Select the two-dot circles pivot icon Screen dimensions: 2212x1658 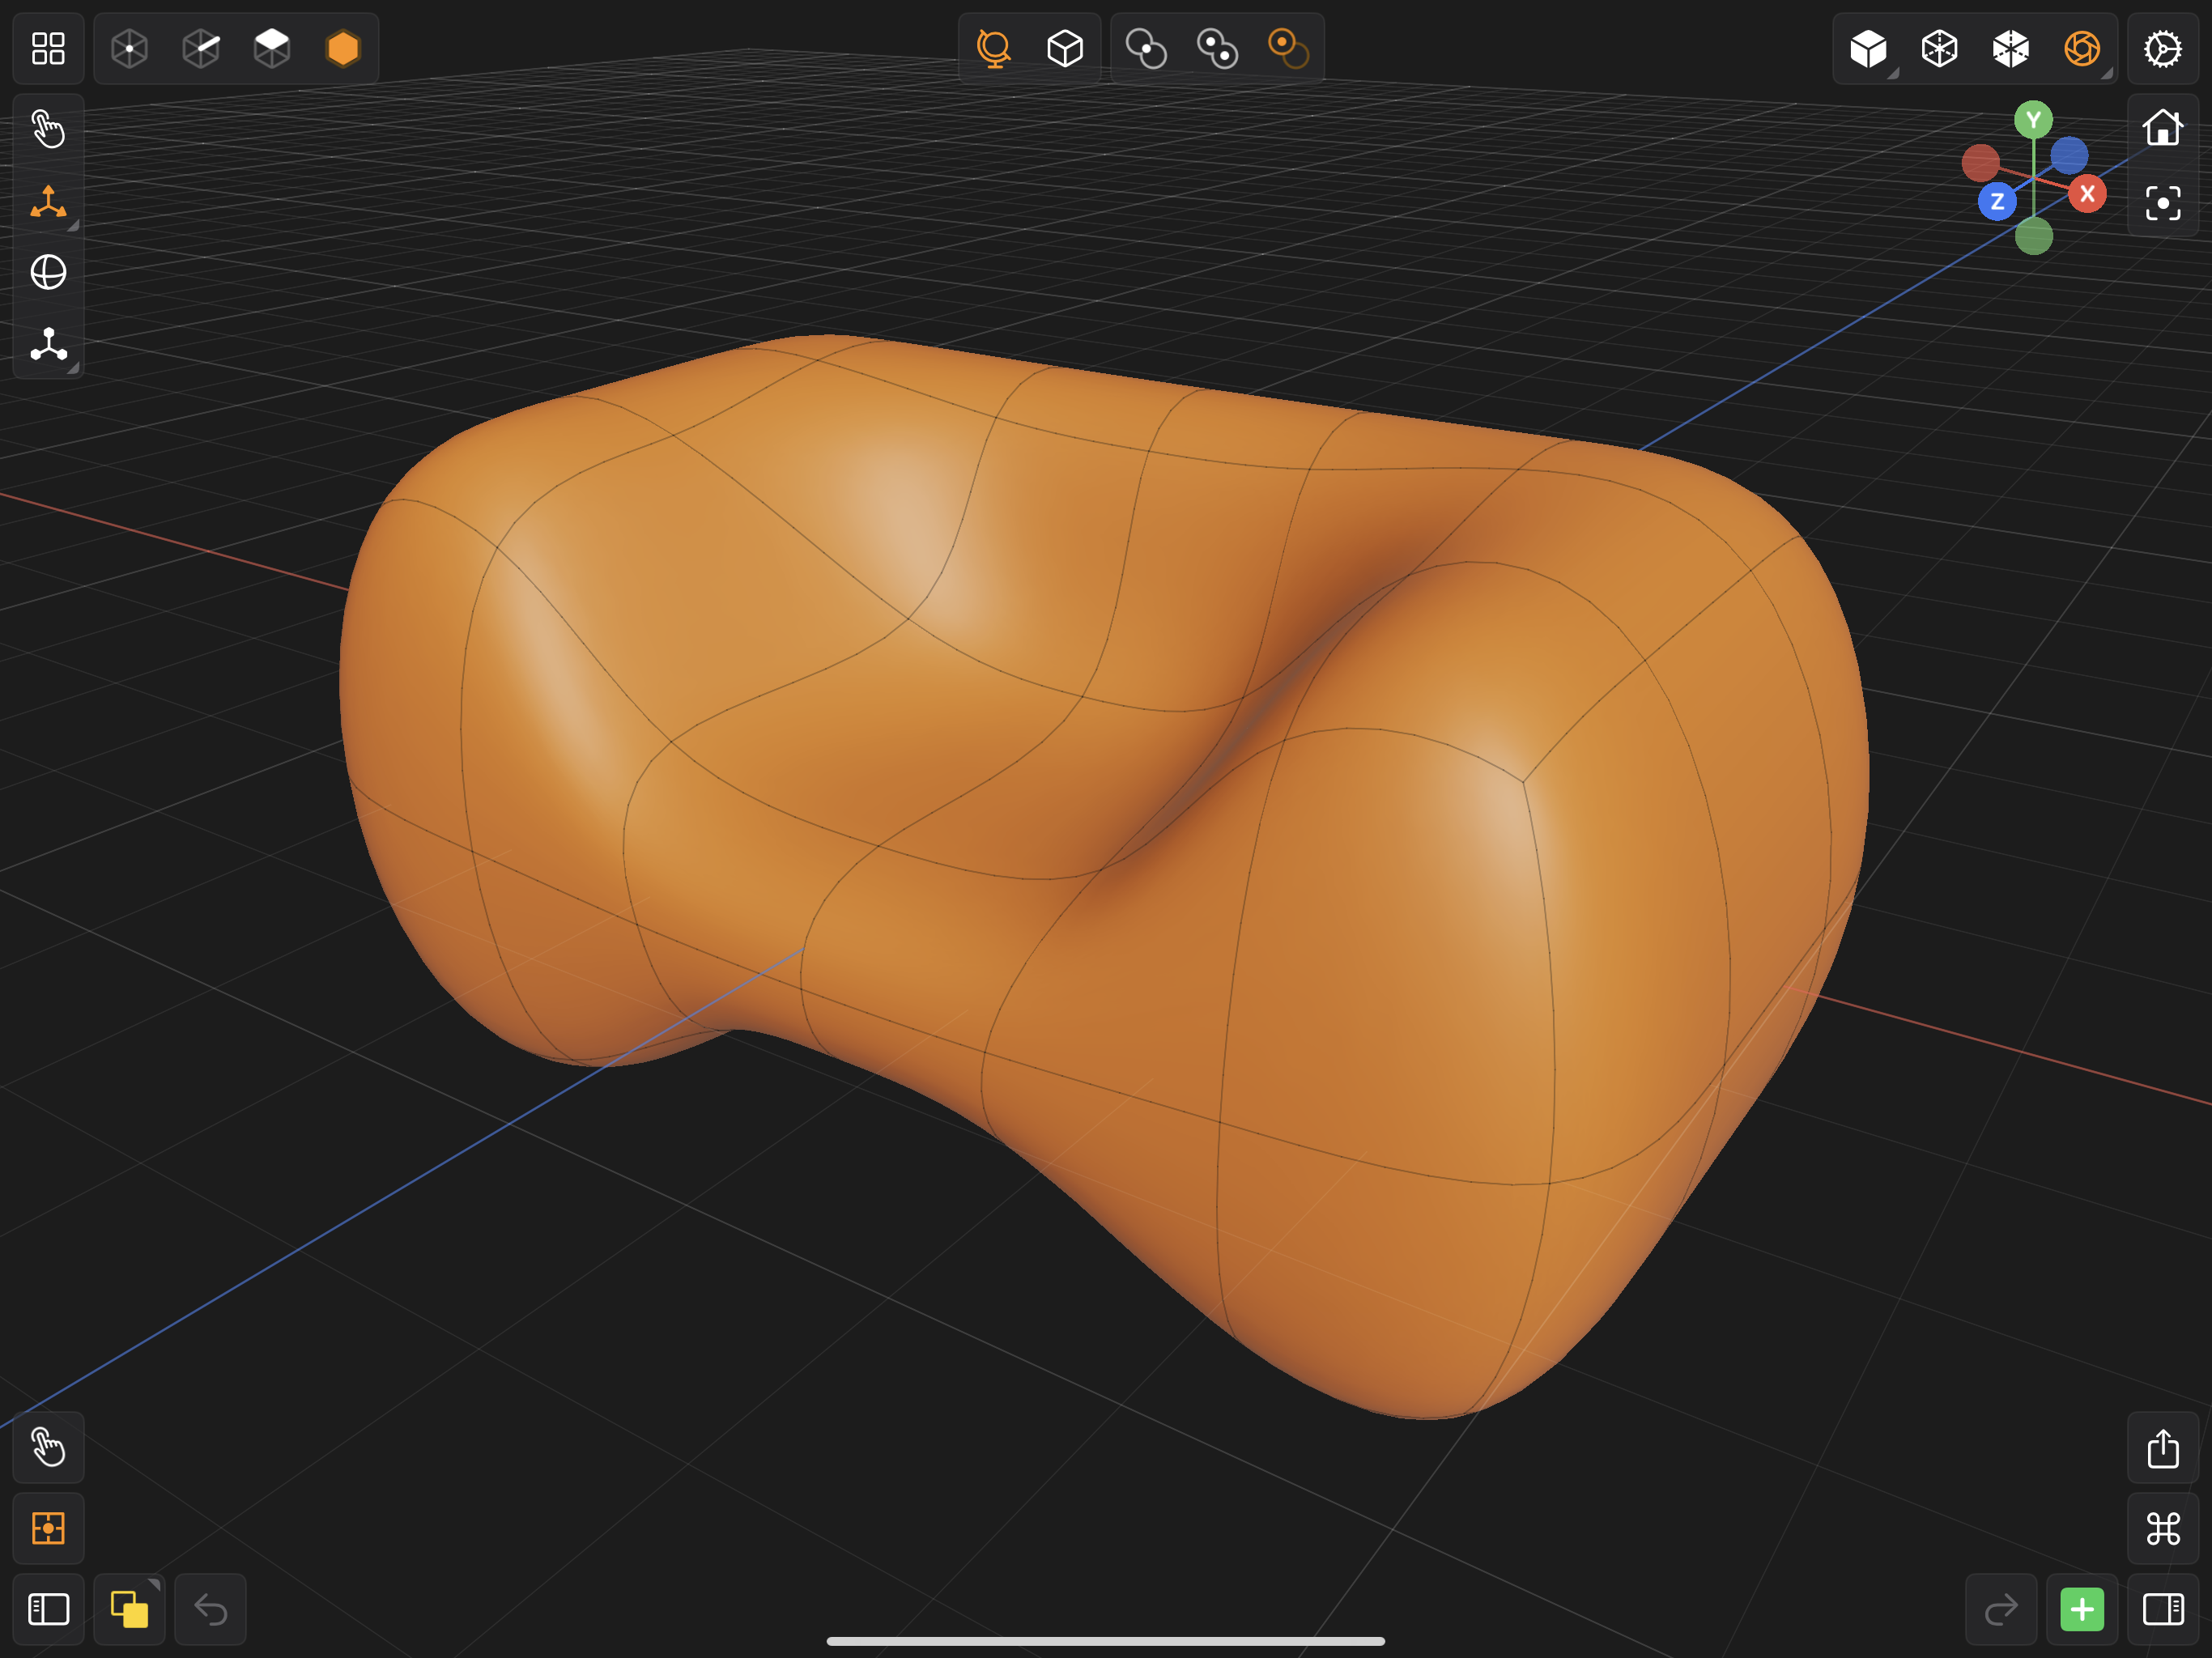pyautogui.click(x=1217, y=48)
